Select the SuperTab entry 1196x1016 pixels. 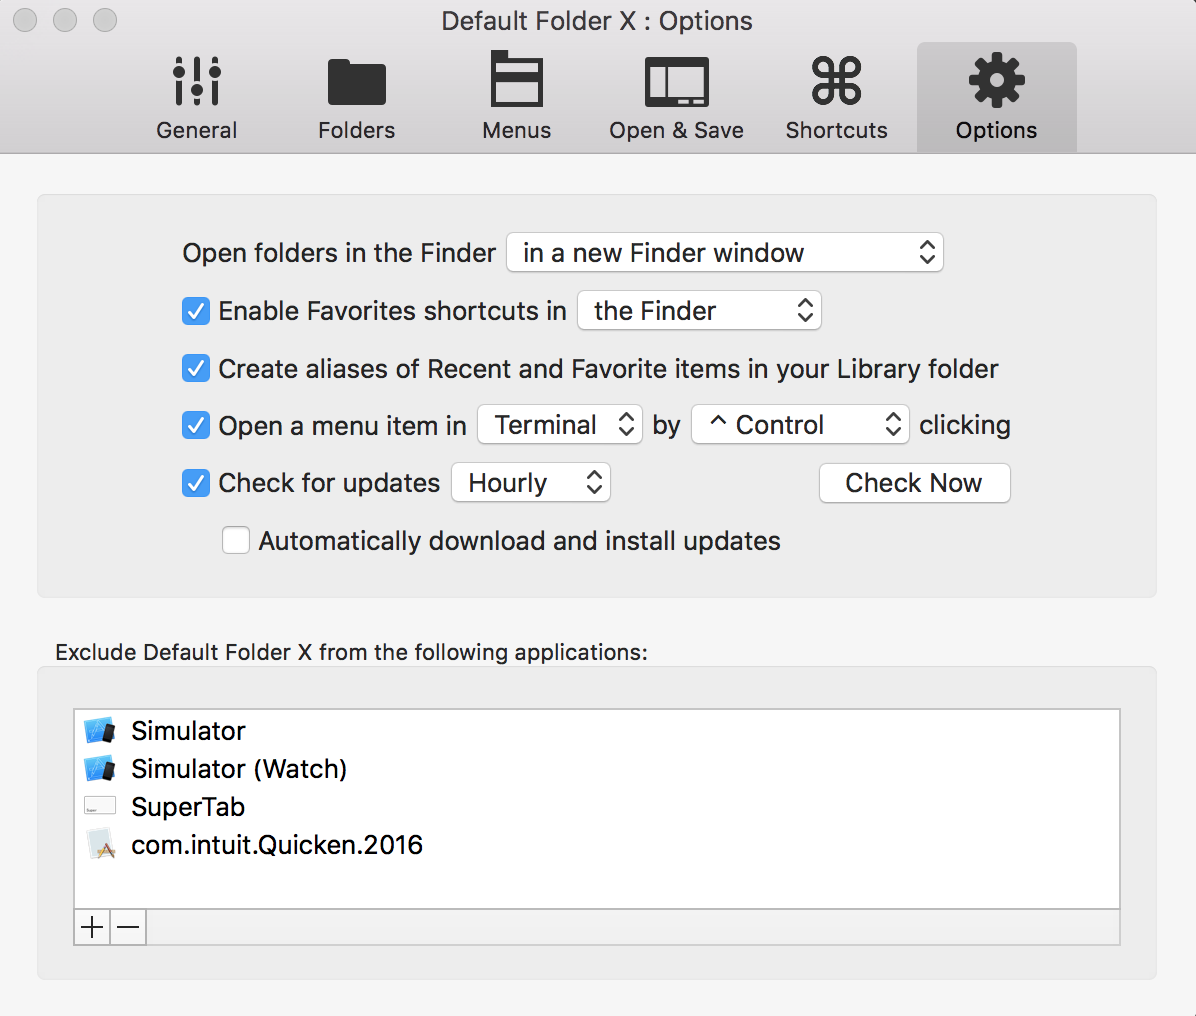click(x=188, y=807)
